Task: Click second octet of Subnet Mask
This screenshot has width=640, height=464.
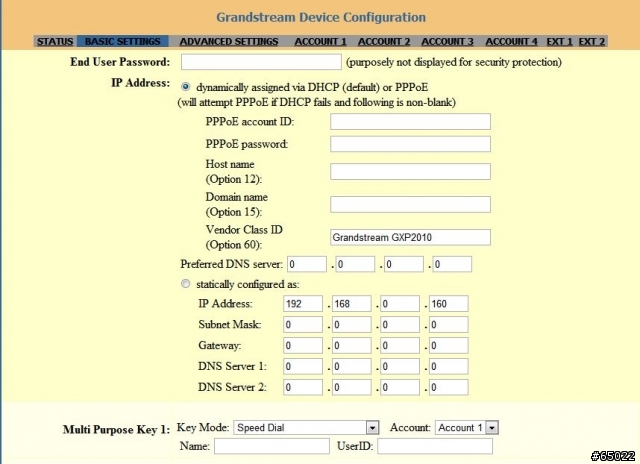Action: [x=351, y=325]
